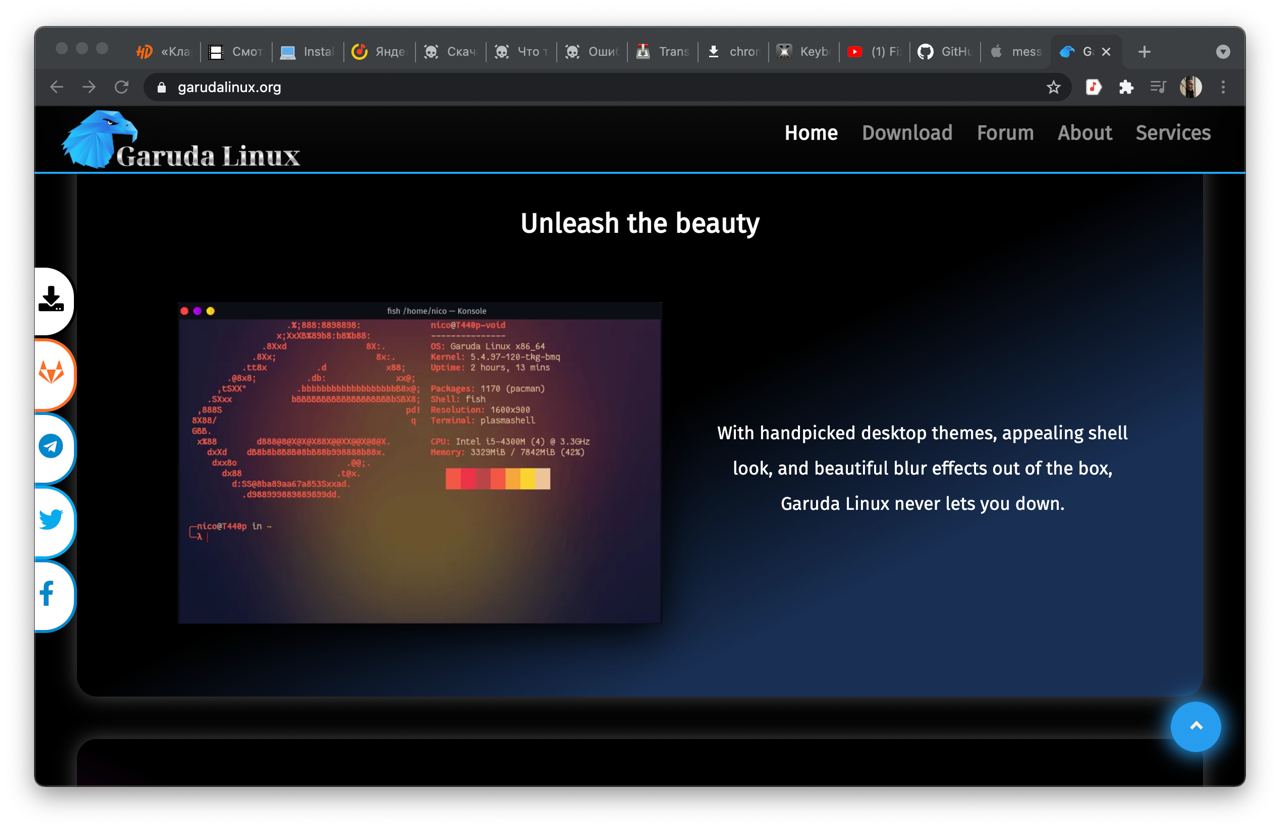Open the Twitter bird icon link

pyautogui.click(x=51, y=520)
